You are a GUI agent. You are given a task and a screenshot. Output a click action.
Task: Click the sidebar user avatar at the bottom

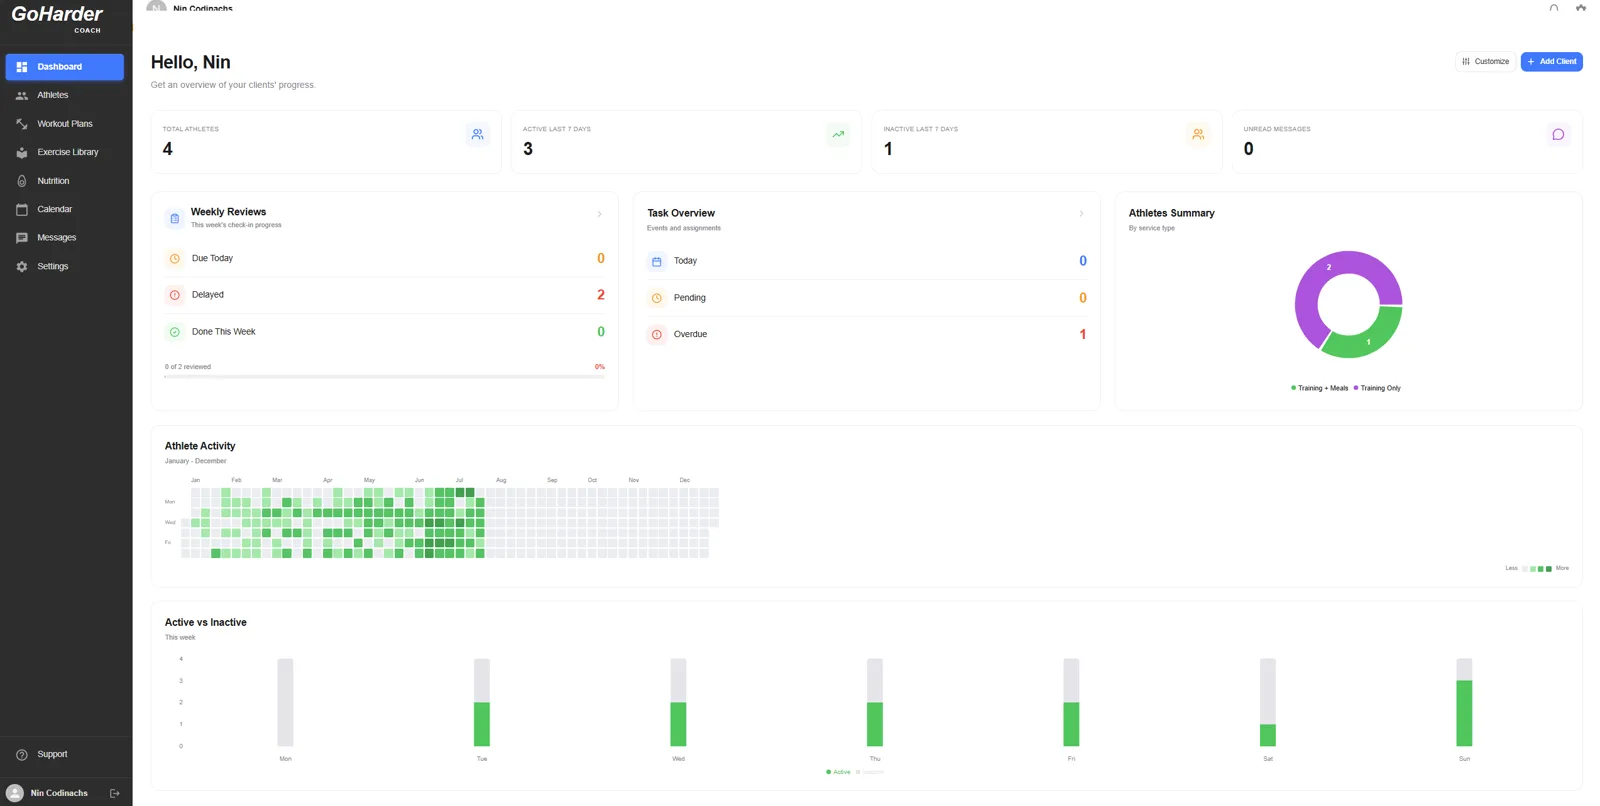[x=15, y=794]
